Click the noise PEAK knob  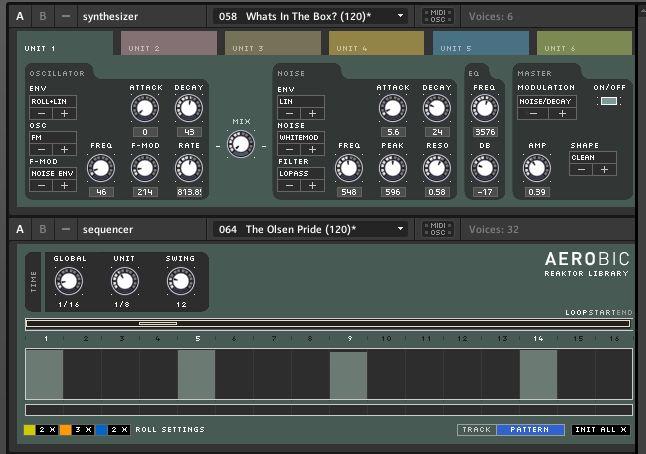[393, 168]
